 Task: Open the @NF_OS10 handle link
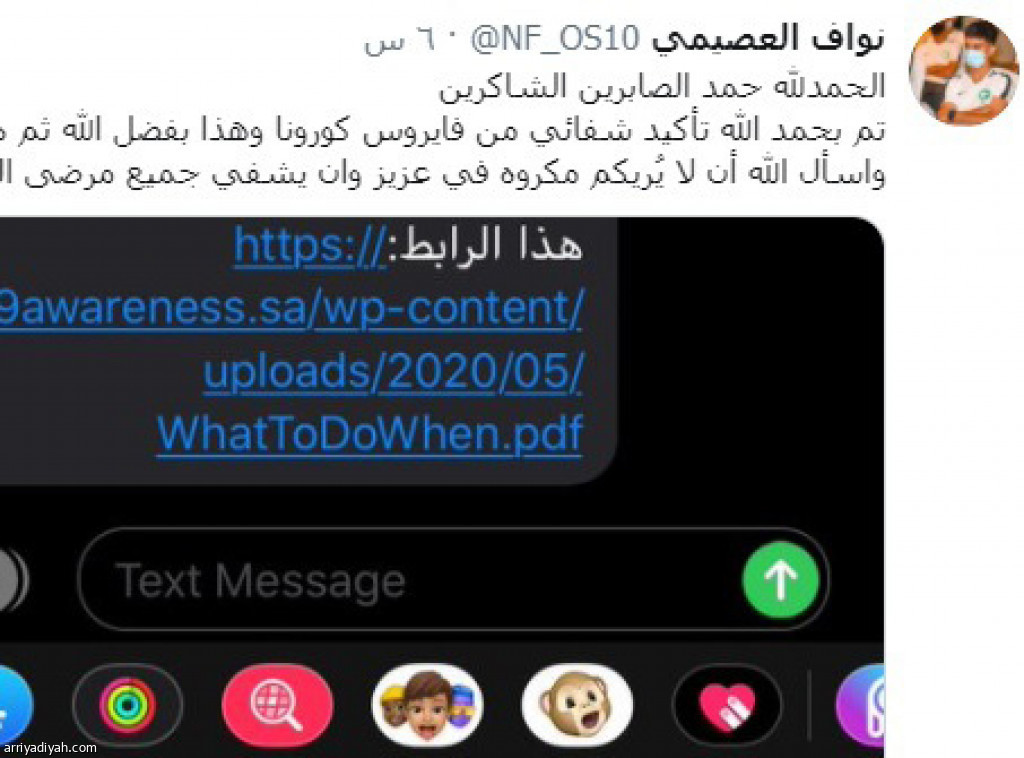point(555,39)
